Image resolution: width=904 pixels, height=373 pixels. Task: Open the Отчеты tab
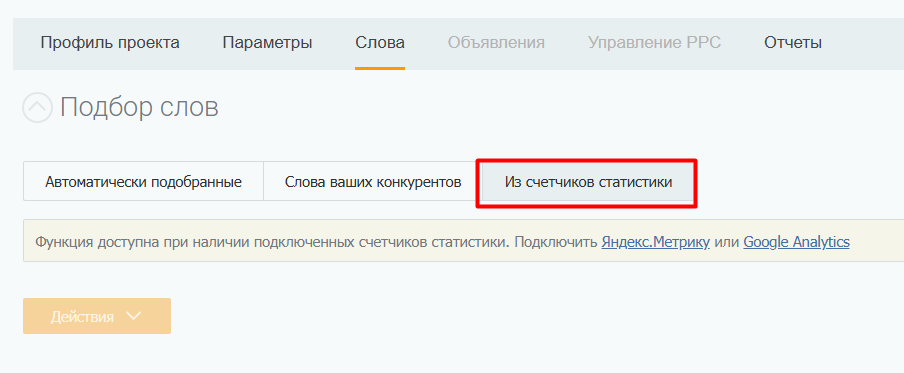(793, 43)
